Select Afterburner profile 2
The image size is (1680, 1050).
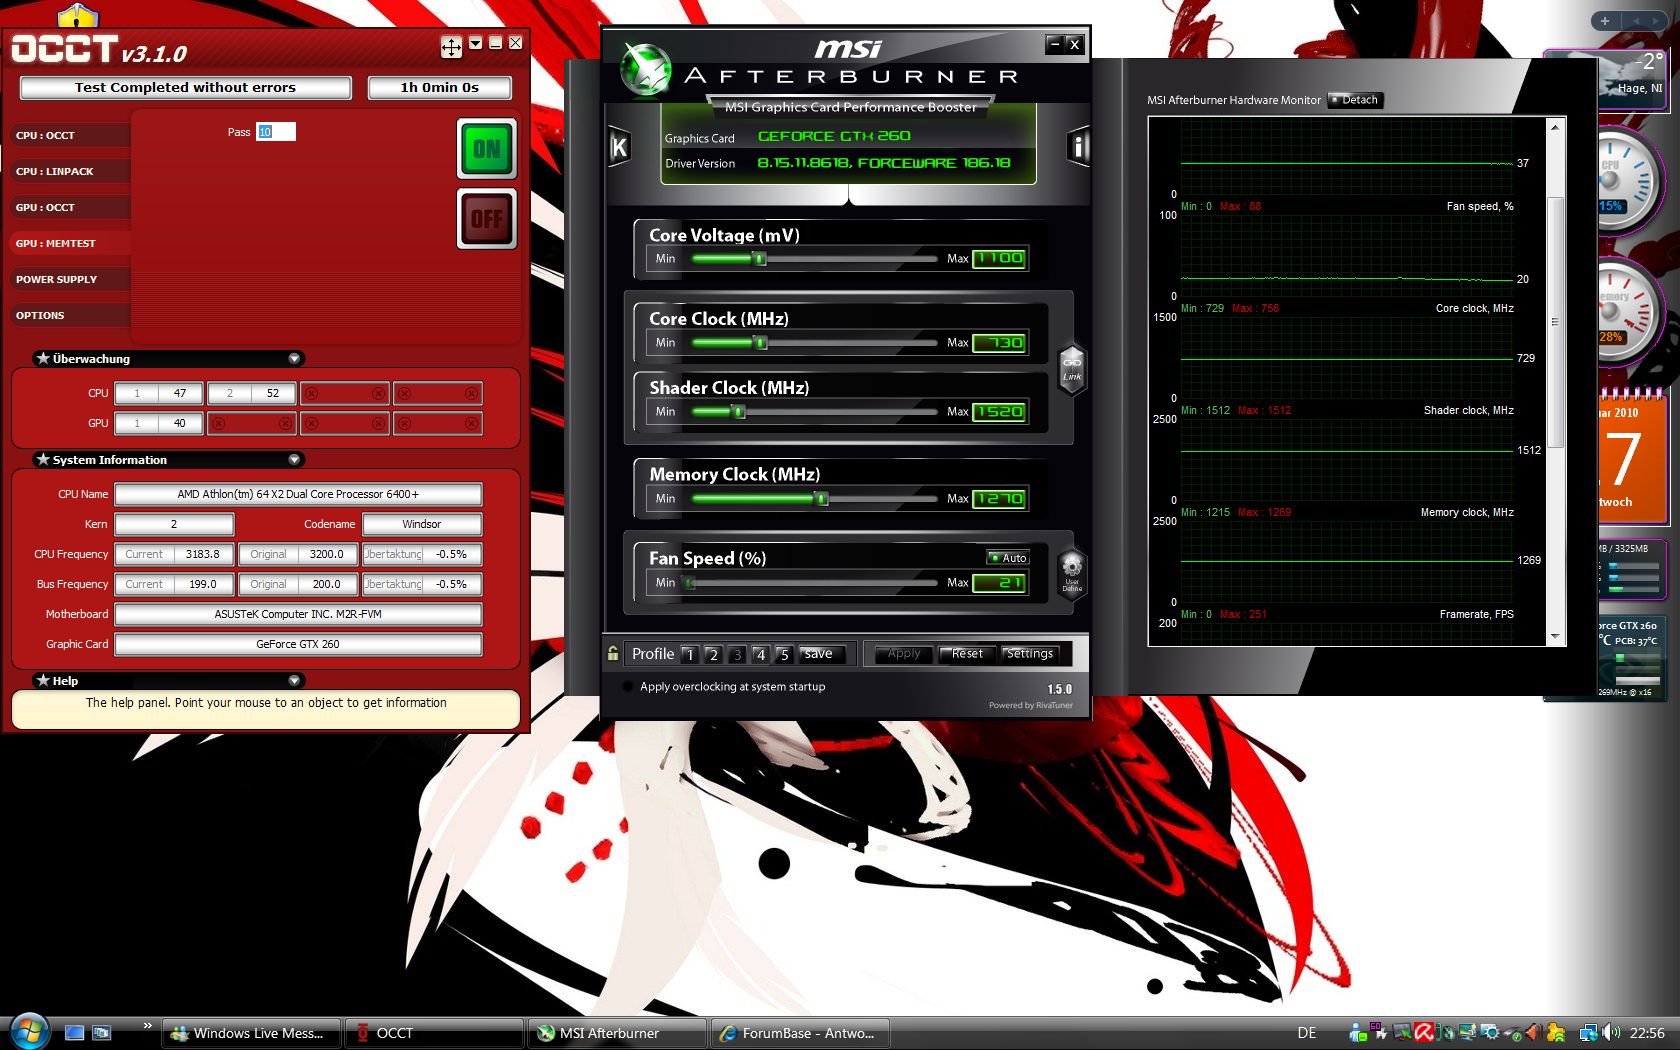(713, 654)
